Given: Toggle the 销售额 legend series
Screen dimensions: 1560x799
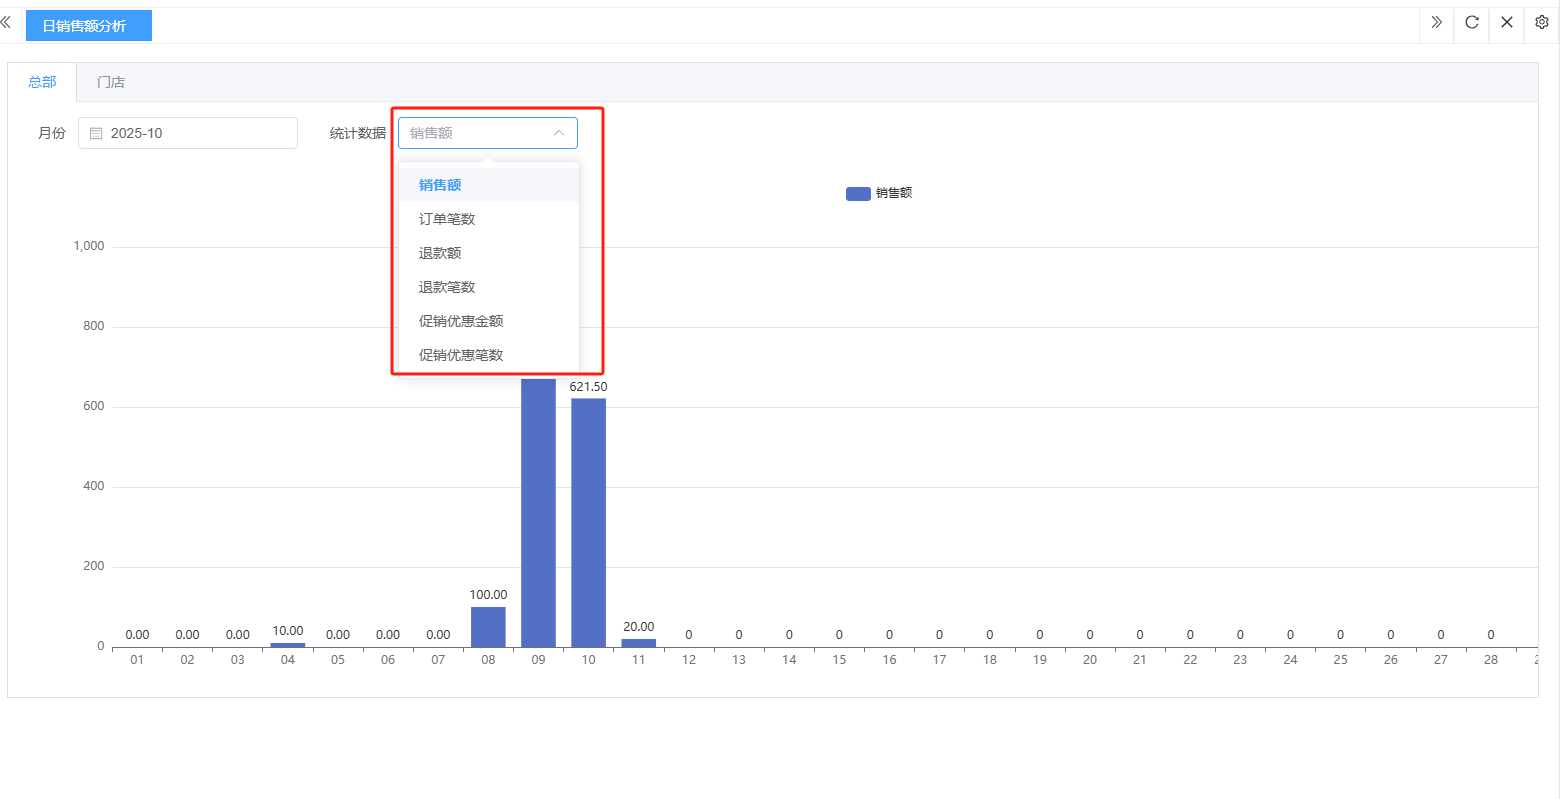Looking at the screenshot, I should (x=878, y=193).
